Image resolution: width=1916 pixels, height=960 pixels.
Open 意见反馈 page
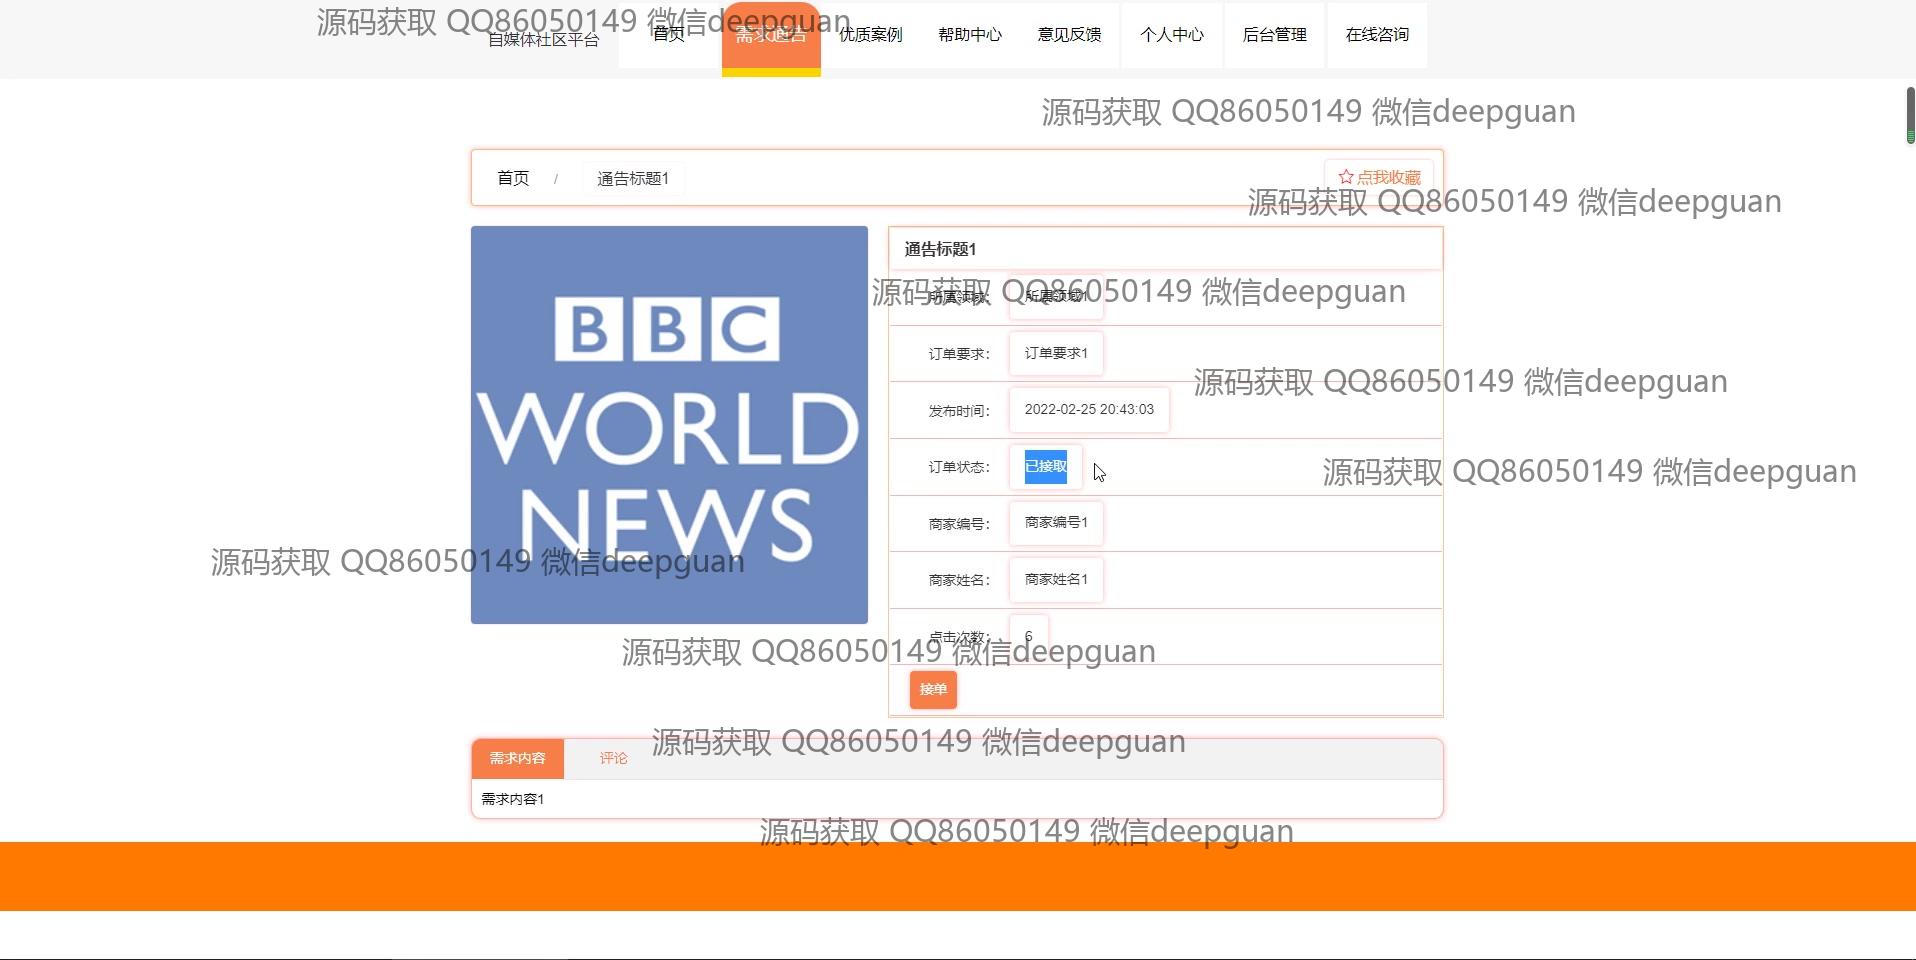[1070, 35]
